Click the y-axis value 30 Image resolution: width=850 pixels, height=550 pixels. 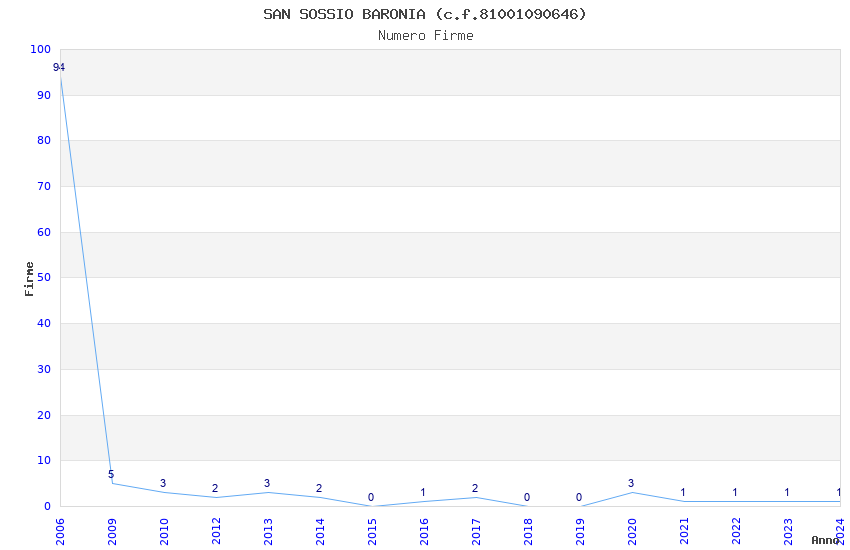click(44, 370)
